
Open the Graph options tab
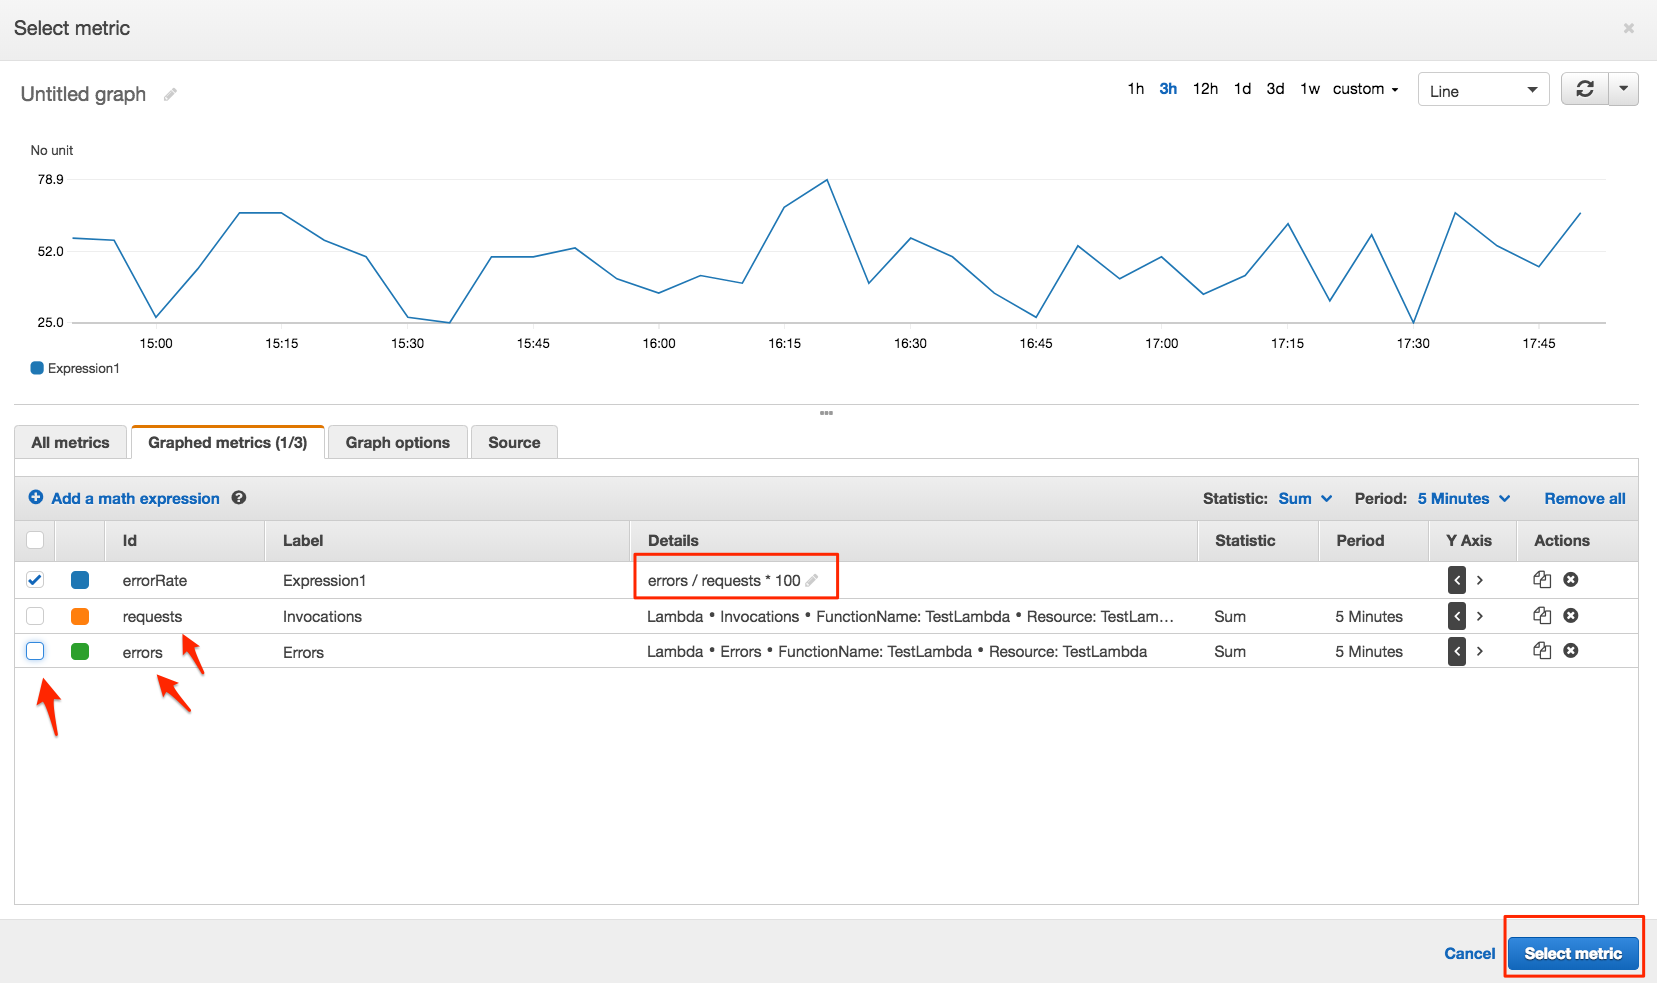tap(398, 442)
